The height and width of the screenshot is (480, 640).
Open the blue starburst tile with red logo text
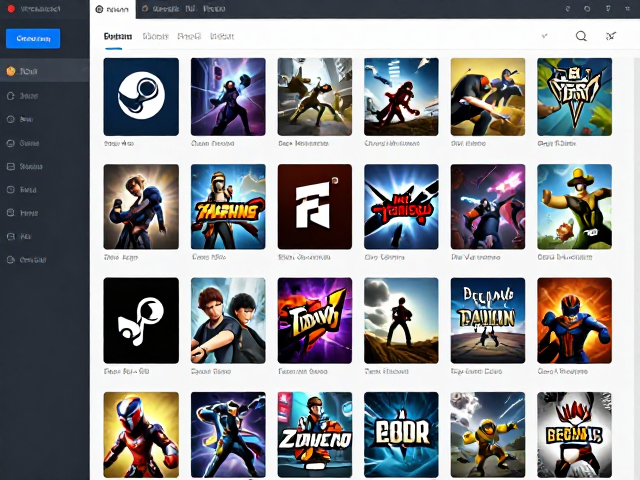click(x=401, y=207)
